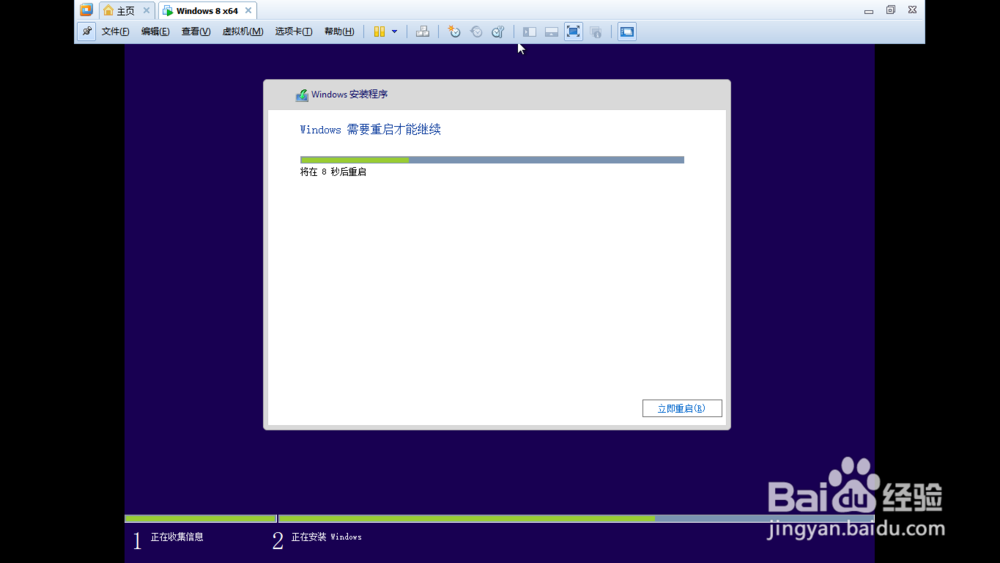1000x563 pixels.
Task: Open the 帮助(H) menu
Action: 339,31
